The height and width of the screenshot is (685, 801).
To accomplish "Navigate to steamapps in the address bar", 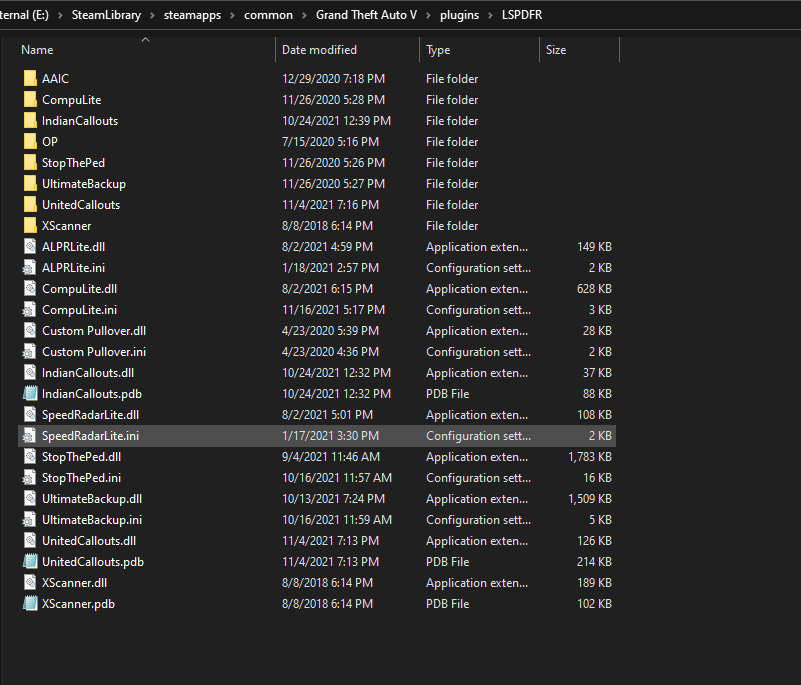I will pyautogui.click(x=192, y=15).
